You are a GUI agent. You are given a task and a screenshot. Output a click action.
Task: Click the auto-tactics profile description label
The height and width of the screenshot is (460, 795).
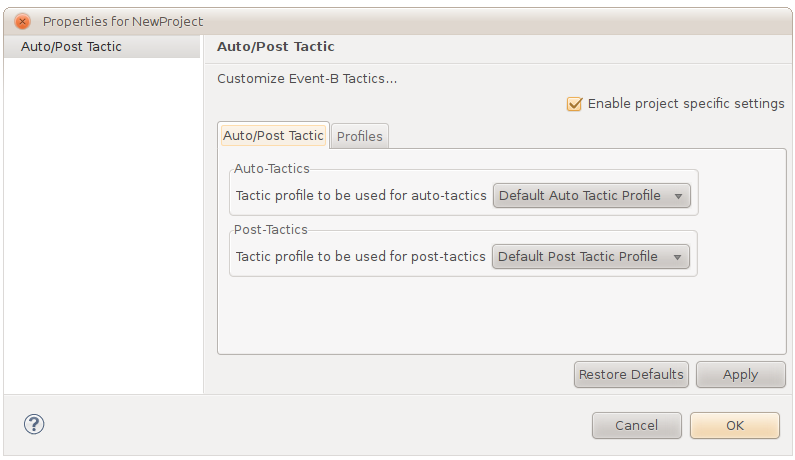[361, 196]
